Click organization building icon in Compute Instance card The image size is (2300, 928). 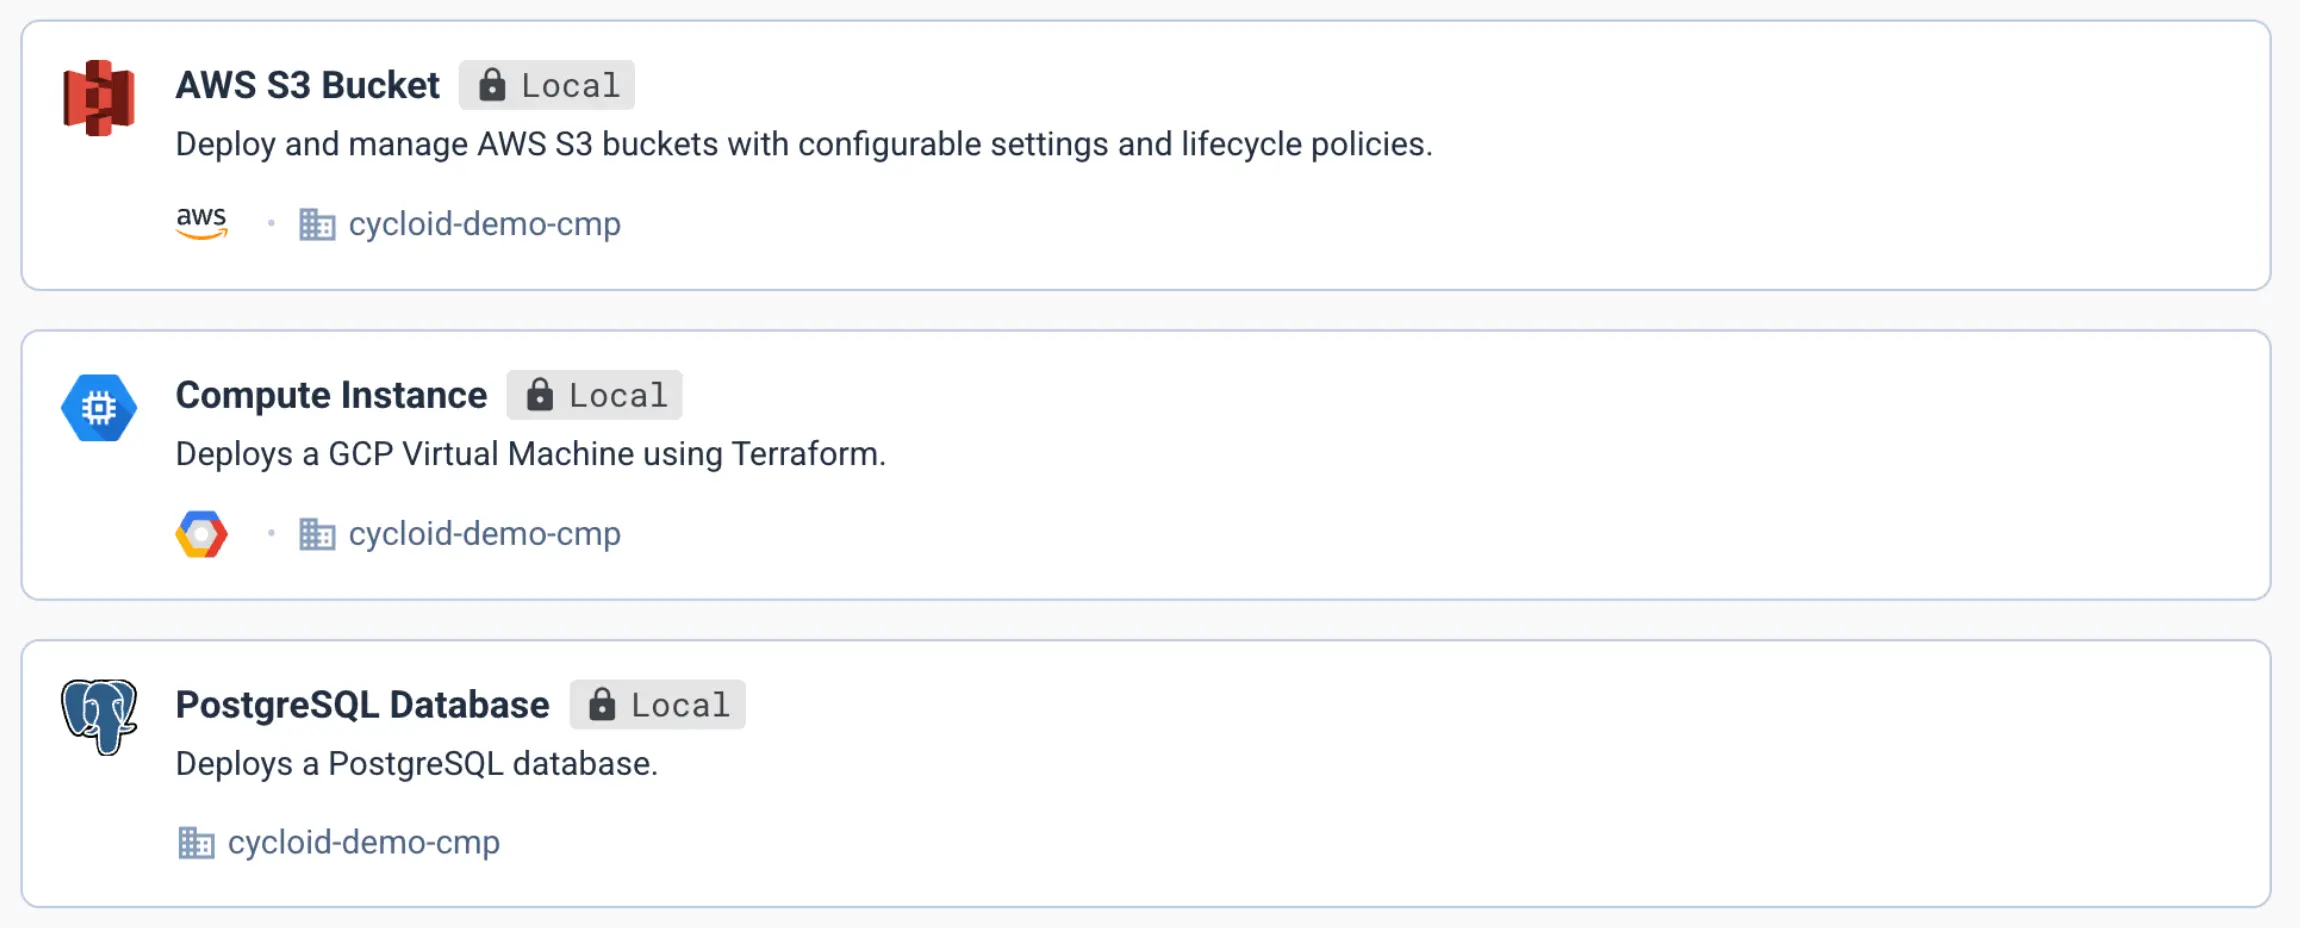tap(317, 534)
